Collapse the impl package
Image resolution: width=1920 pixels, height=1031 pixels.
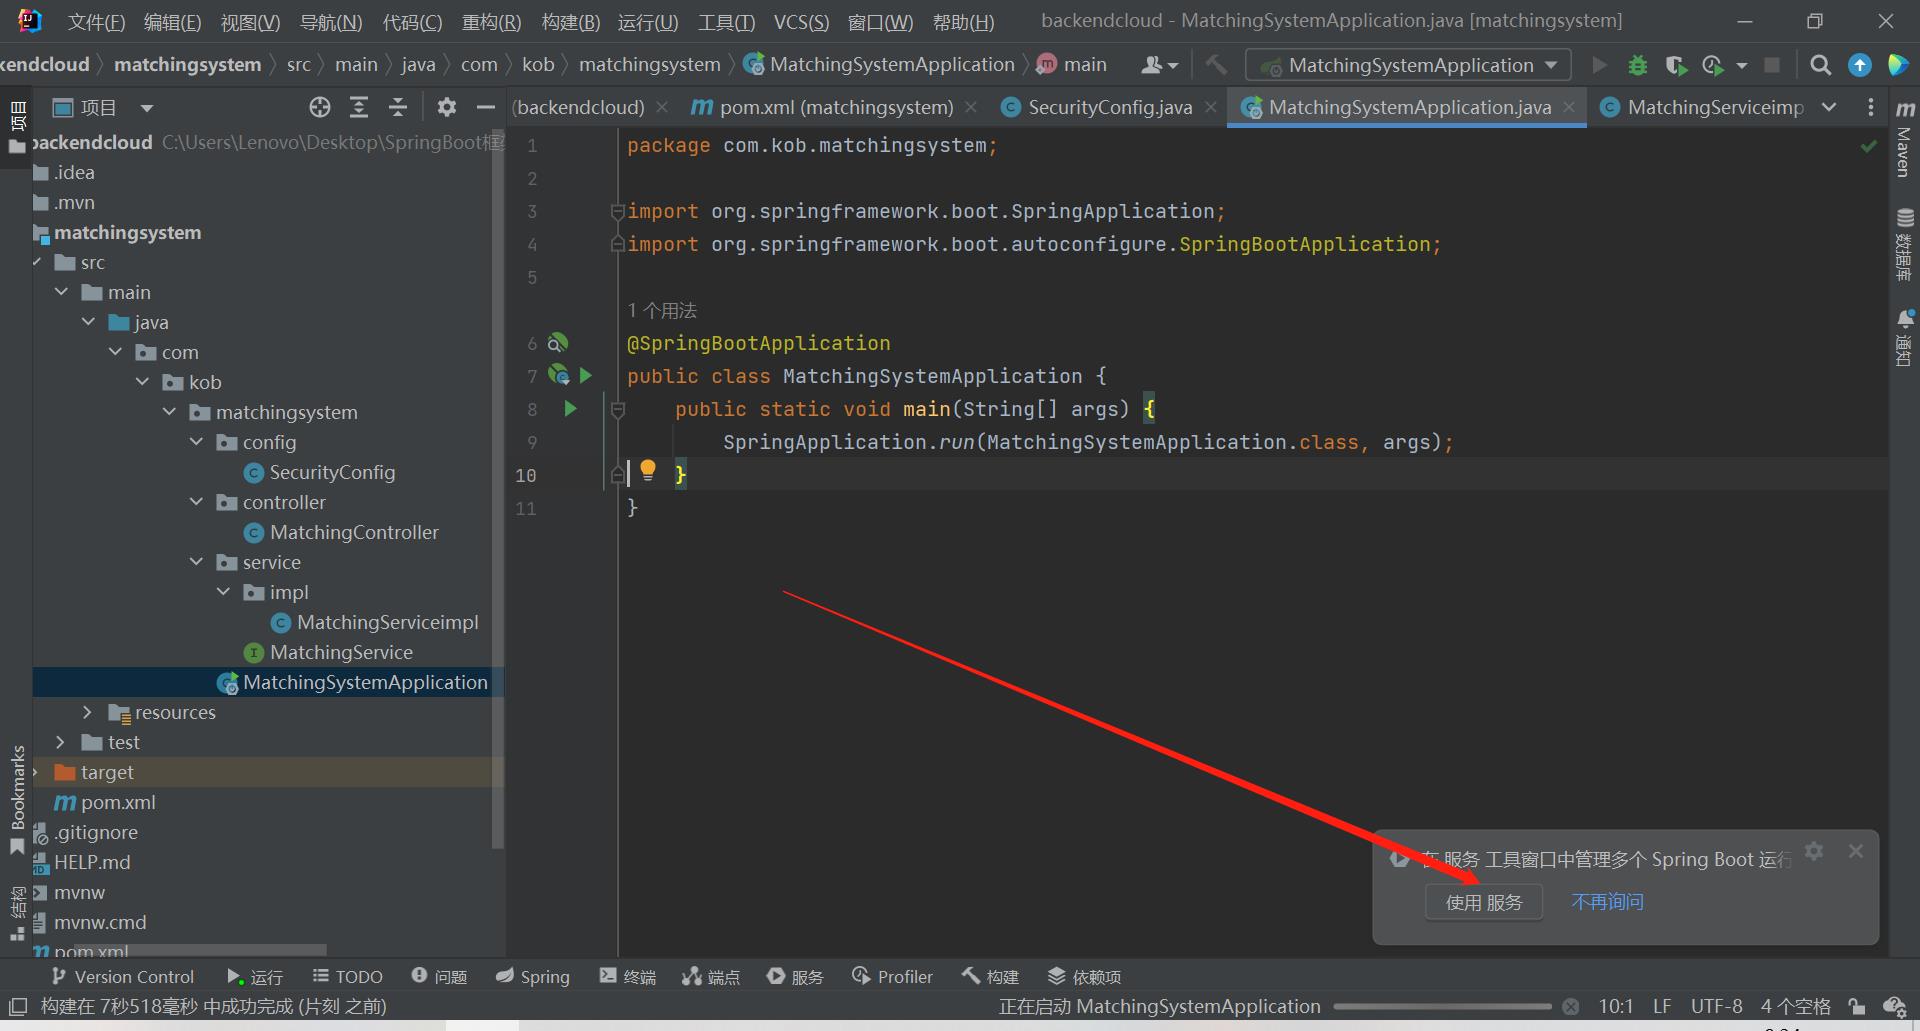224,592
